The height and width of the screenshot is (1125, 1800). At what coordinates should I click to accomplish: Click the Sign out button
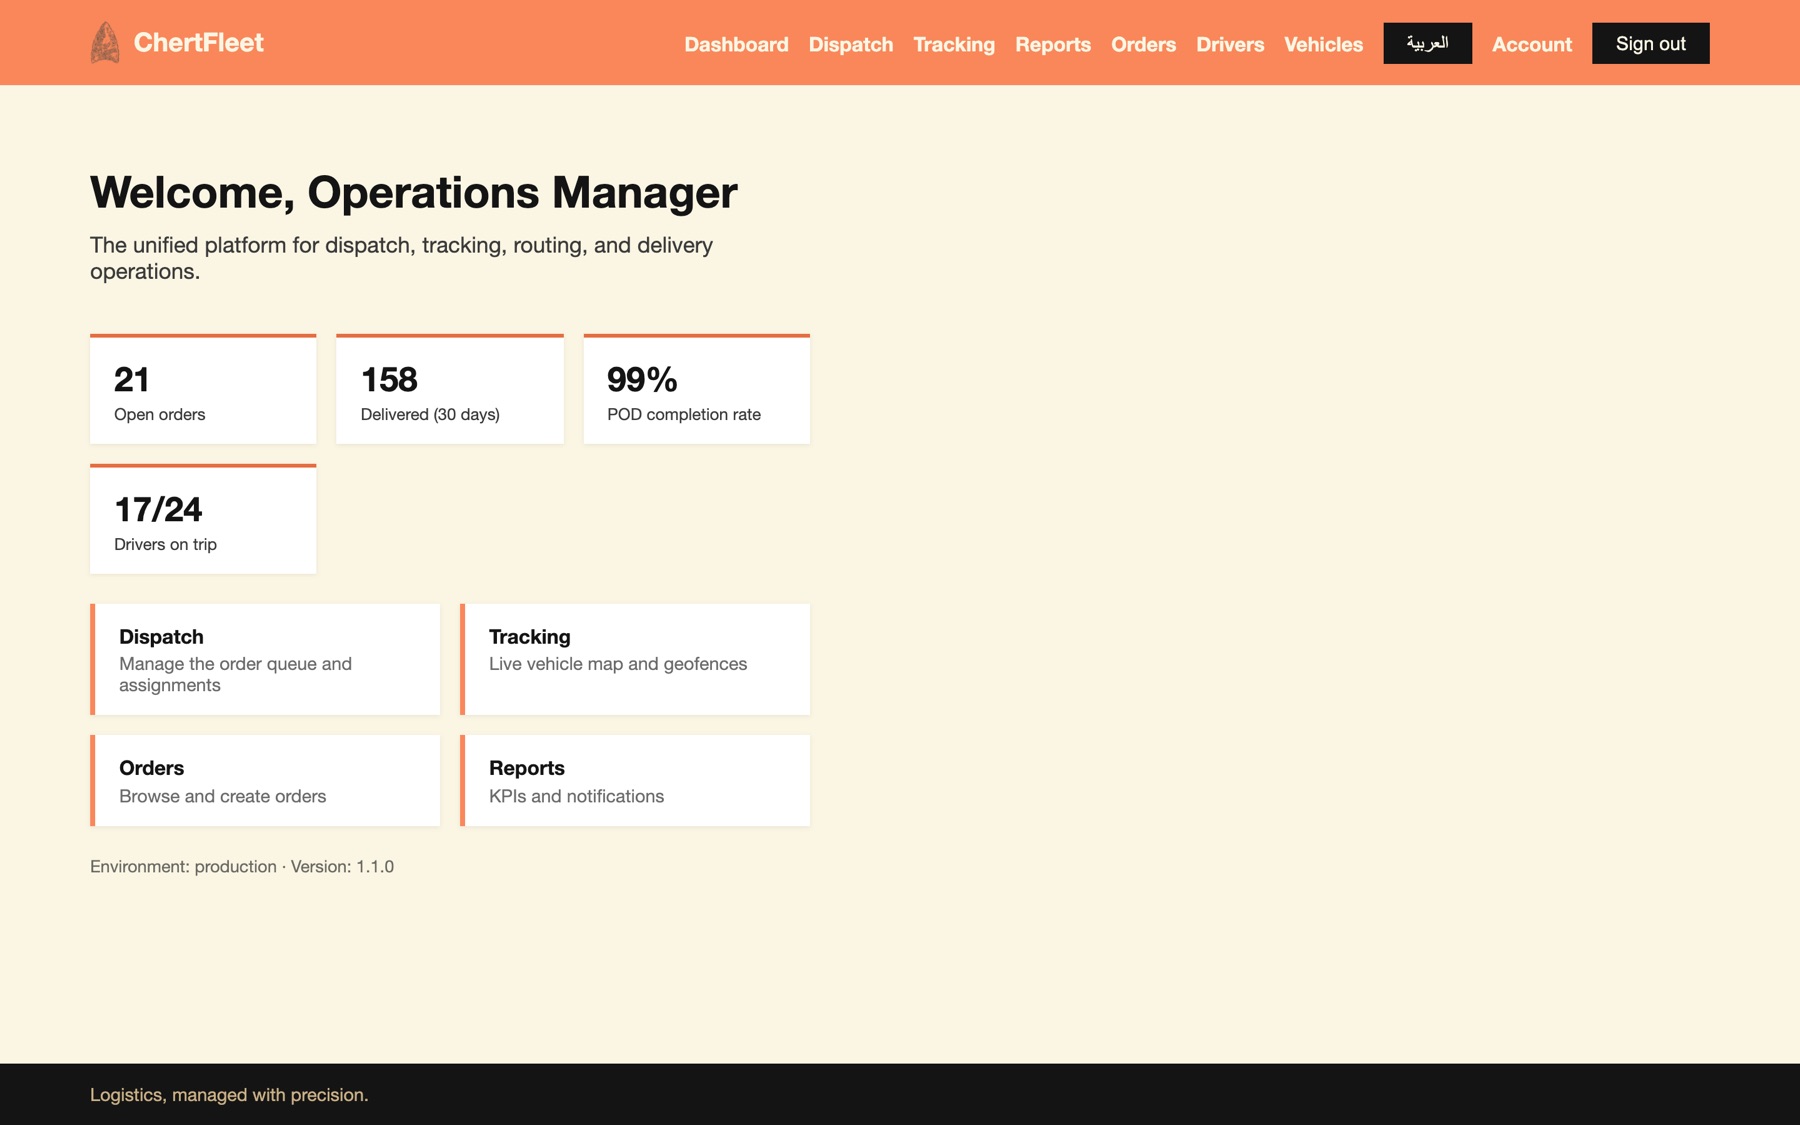coord(1650,43)
